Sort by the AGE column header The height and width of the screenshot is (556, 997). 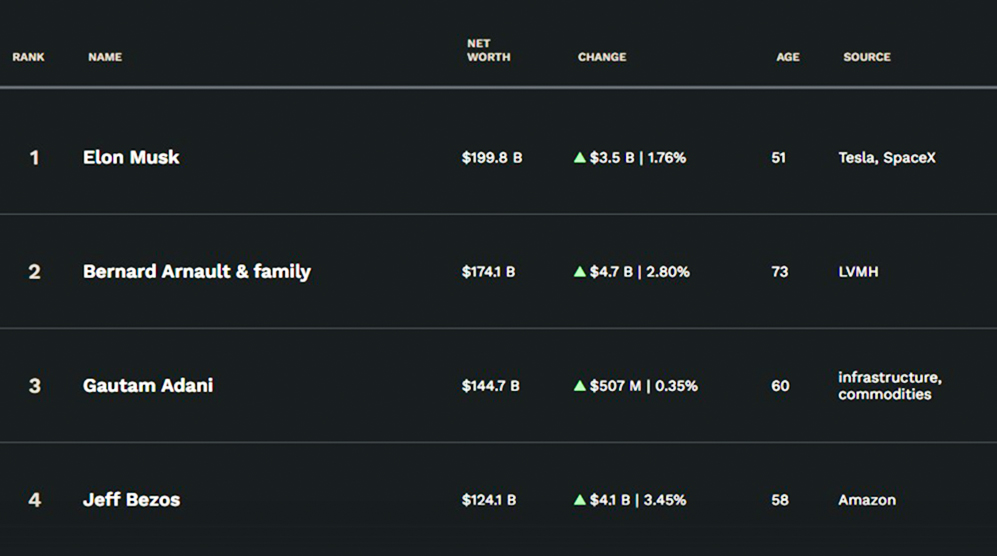788,57
